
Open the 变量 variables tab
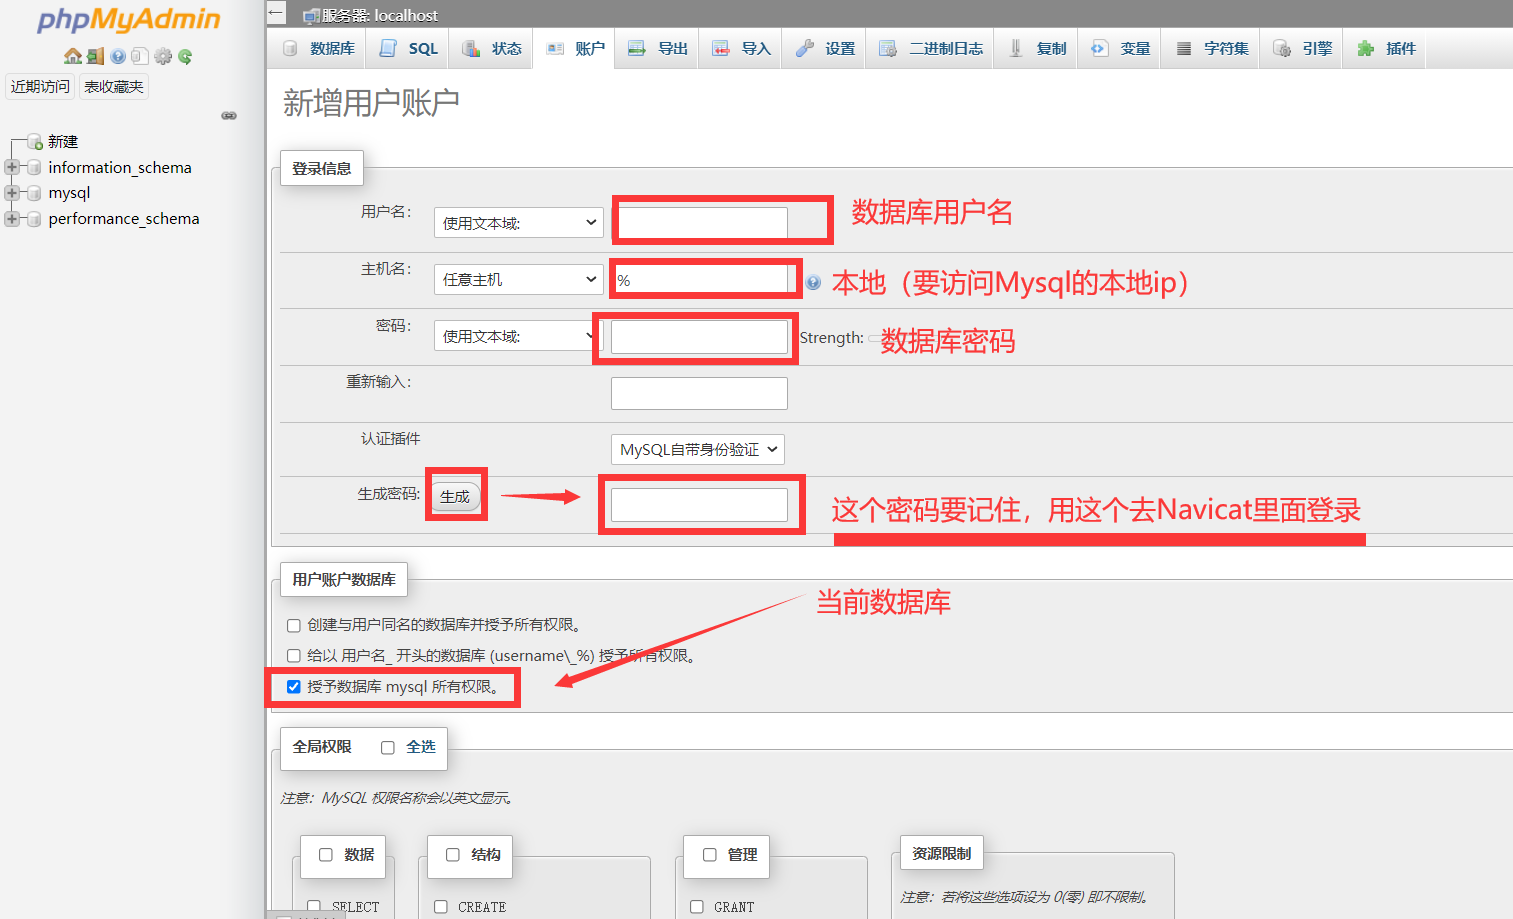tap(1120, 48)
